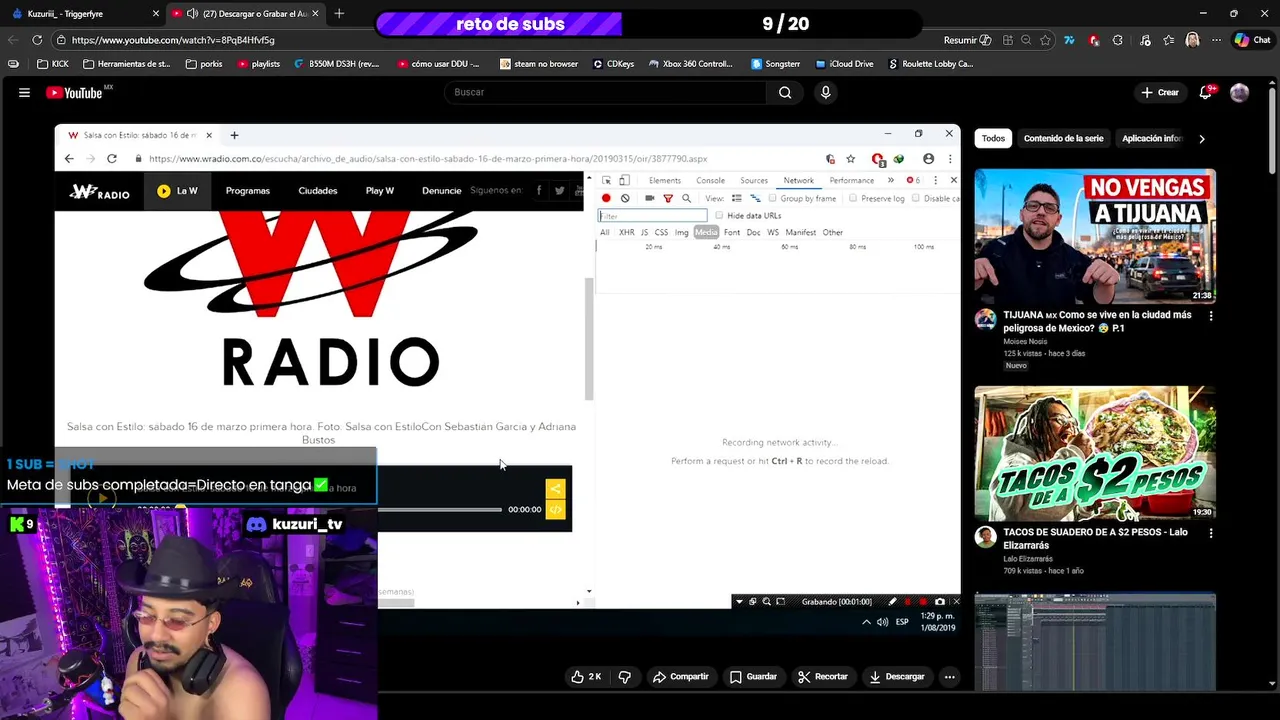1280x720 pixels.
Task: Switch to the Sources DevTools tab
Action: 754,180
